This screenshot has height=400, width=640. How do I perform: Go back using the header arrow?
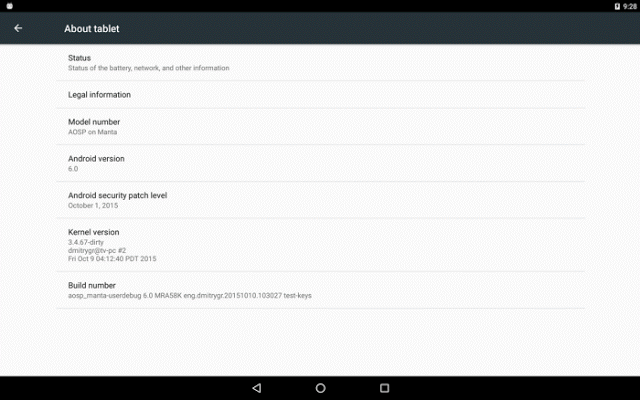(x=18, y=28)
